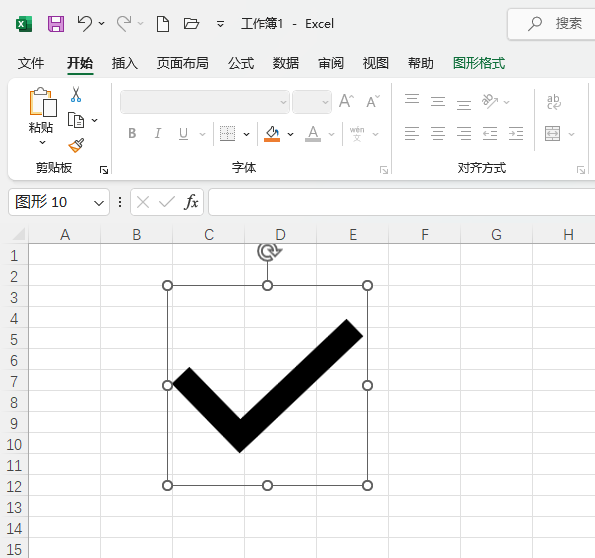Screen dimensions: 595x558
Task: Center text horizontally
Action: coord(438,134)
